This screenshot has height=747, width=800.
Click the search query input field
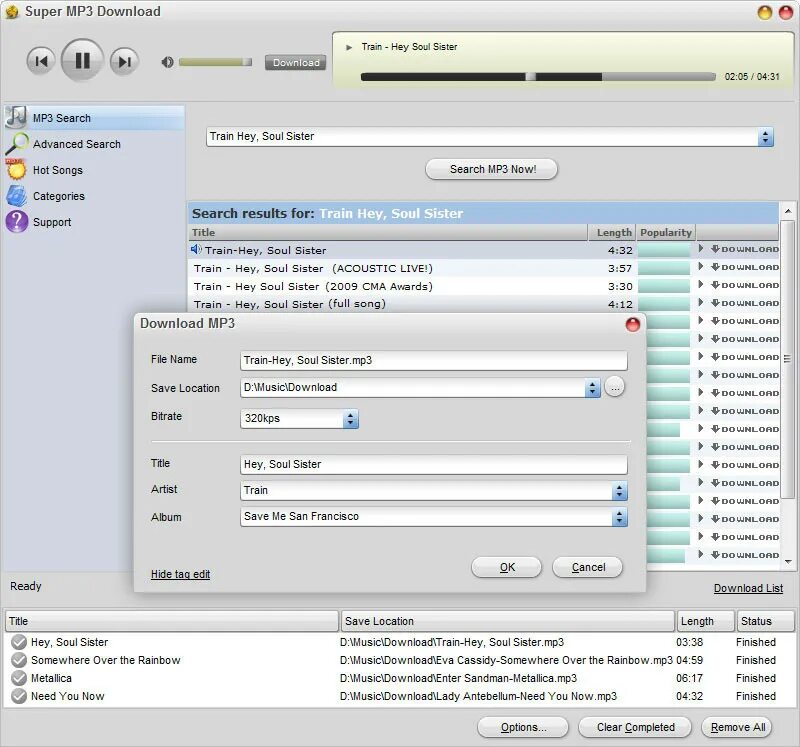482,137
